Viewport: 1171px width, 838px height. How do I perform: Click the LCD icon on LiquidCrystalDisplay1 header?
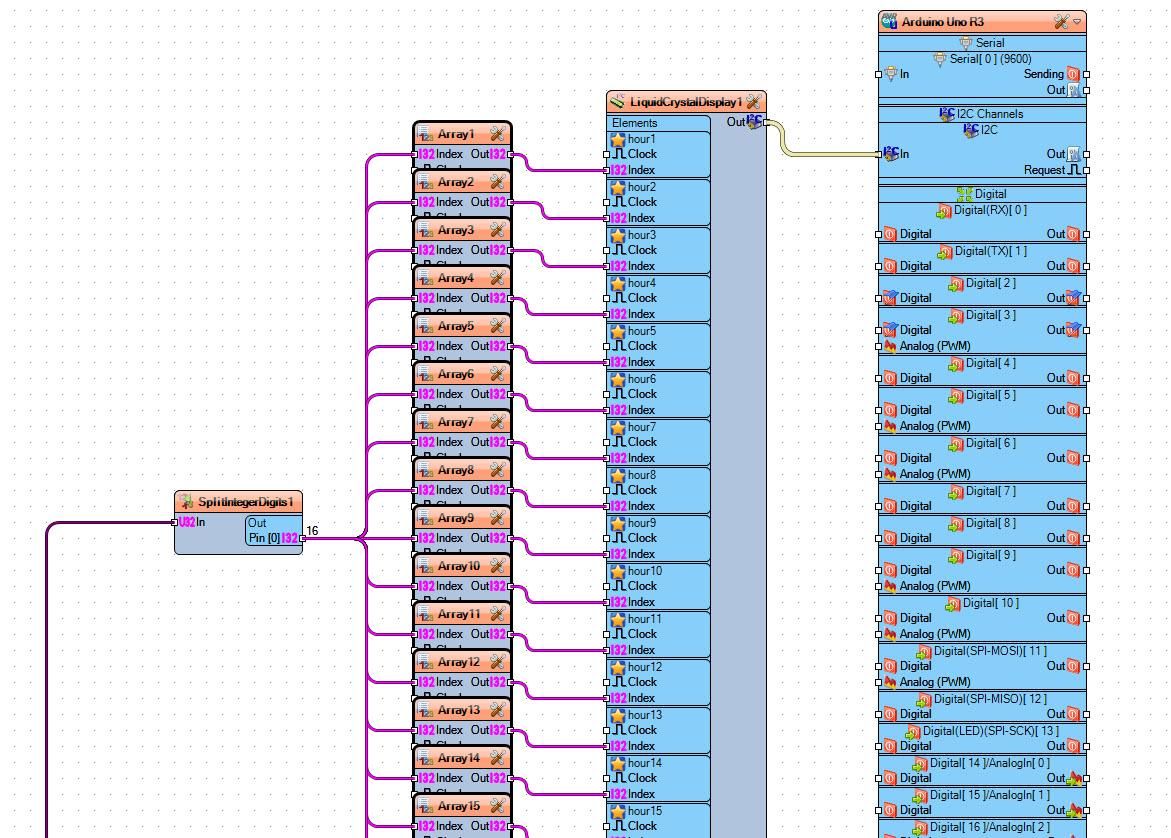point(617,101)
